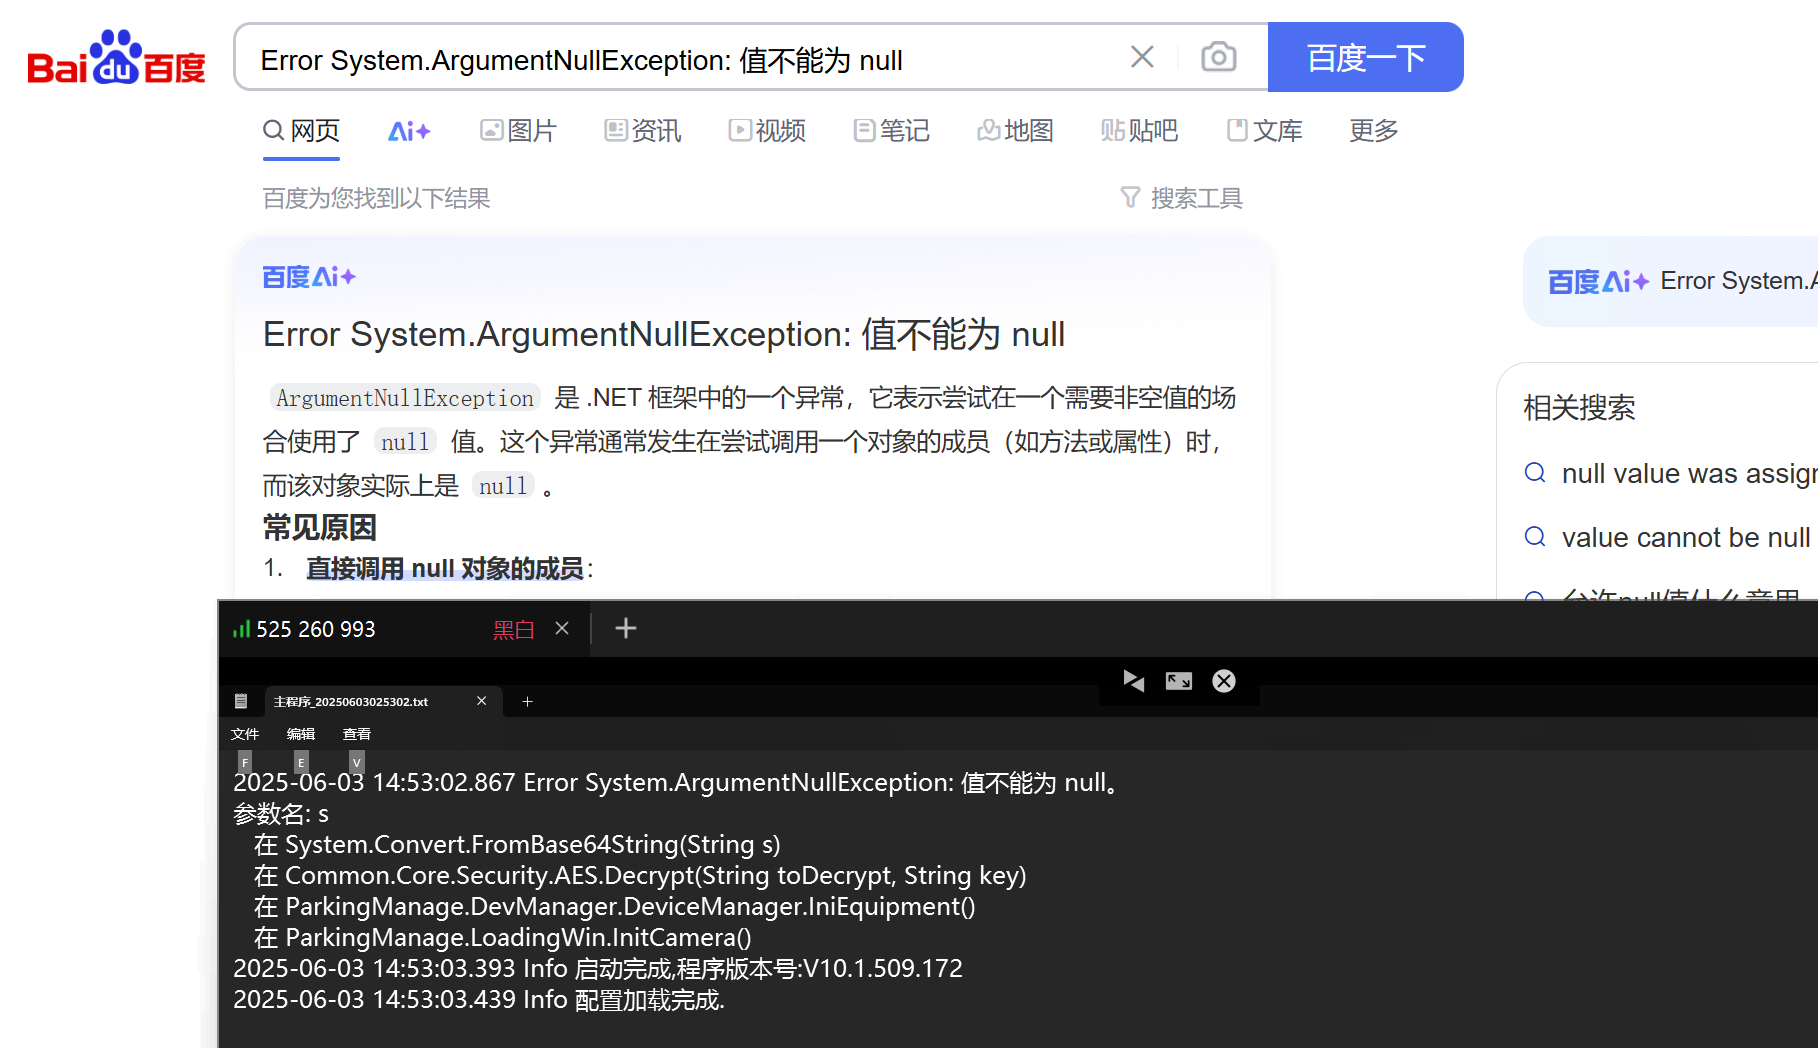Open the 地图 search tab
Viewport: 1818px width, 1048px height.
point(1015,131)
